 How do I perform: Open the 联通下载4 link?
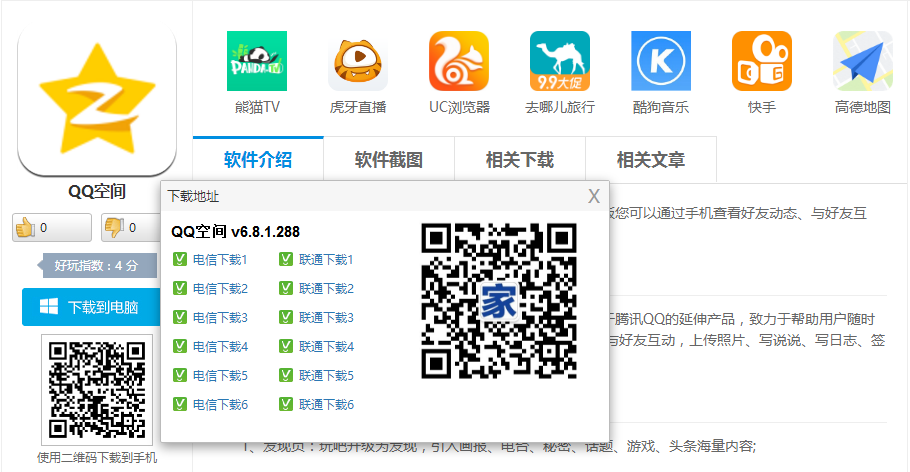[326, 347]
